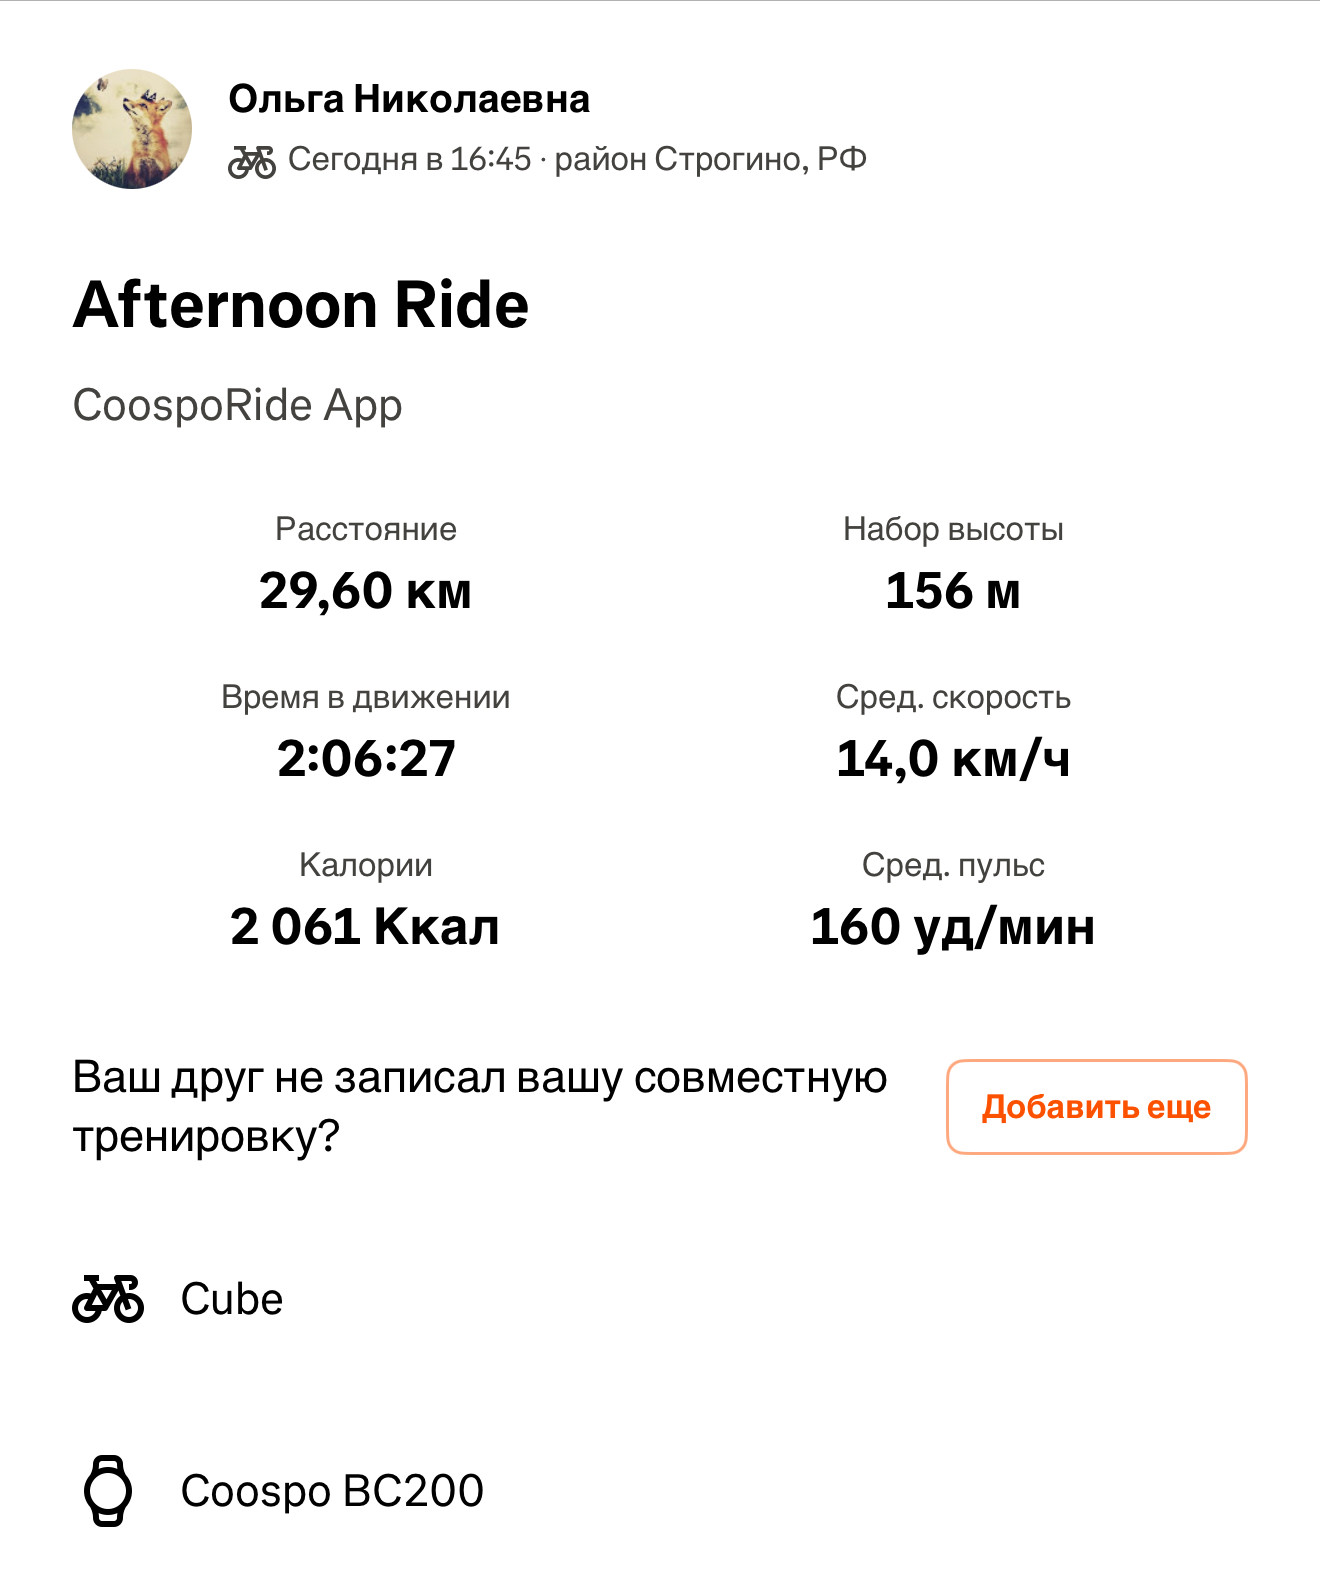Click the ride type bicycle icon near timestamp

pos(252,161)
